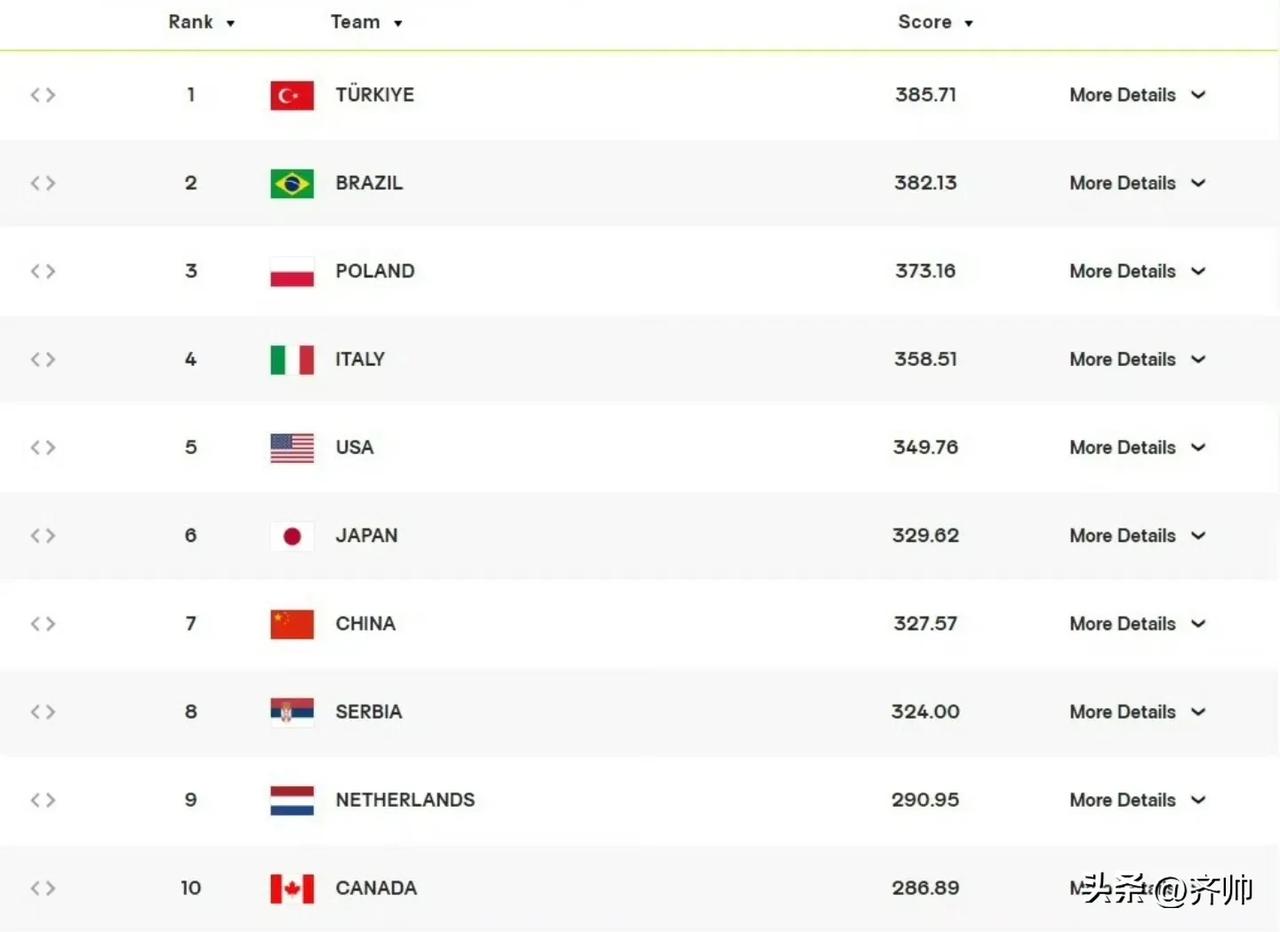Click the chevron next to Brazil's More Details

click(x=1198, y=183)
